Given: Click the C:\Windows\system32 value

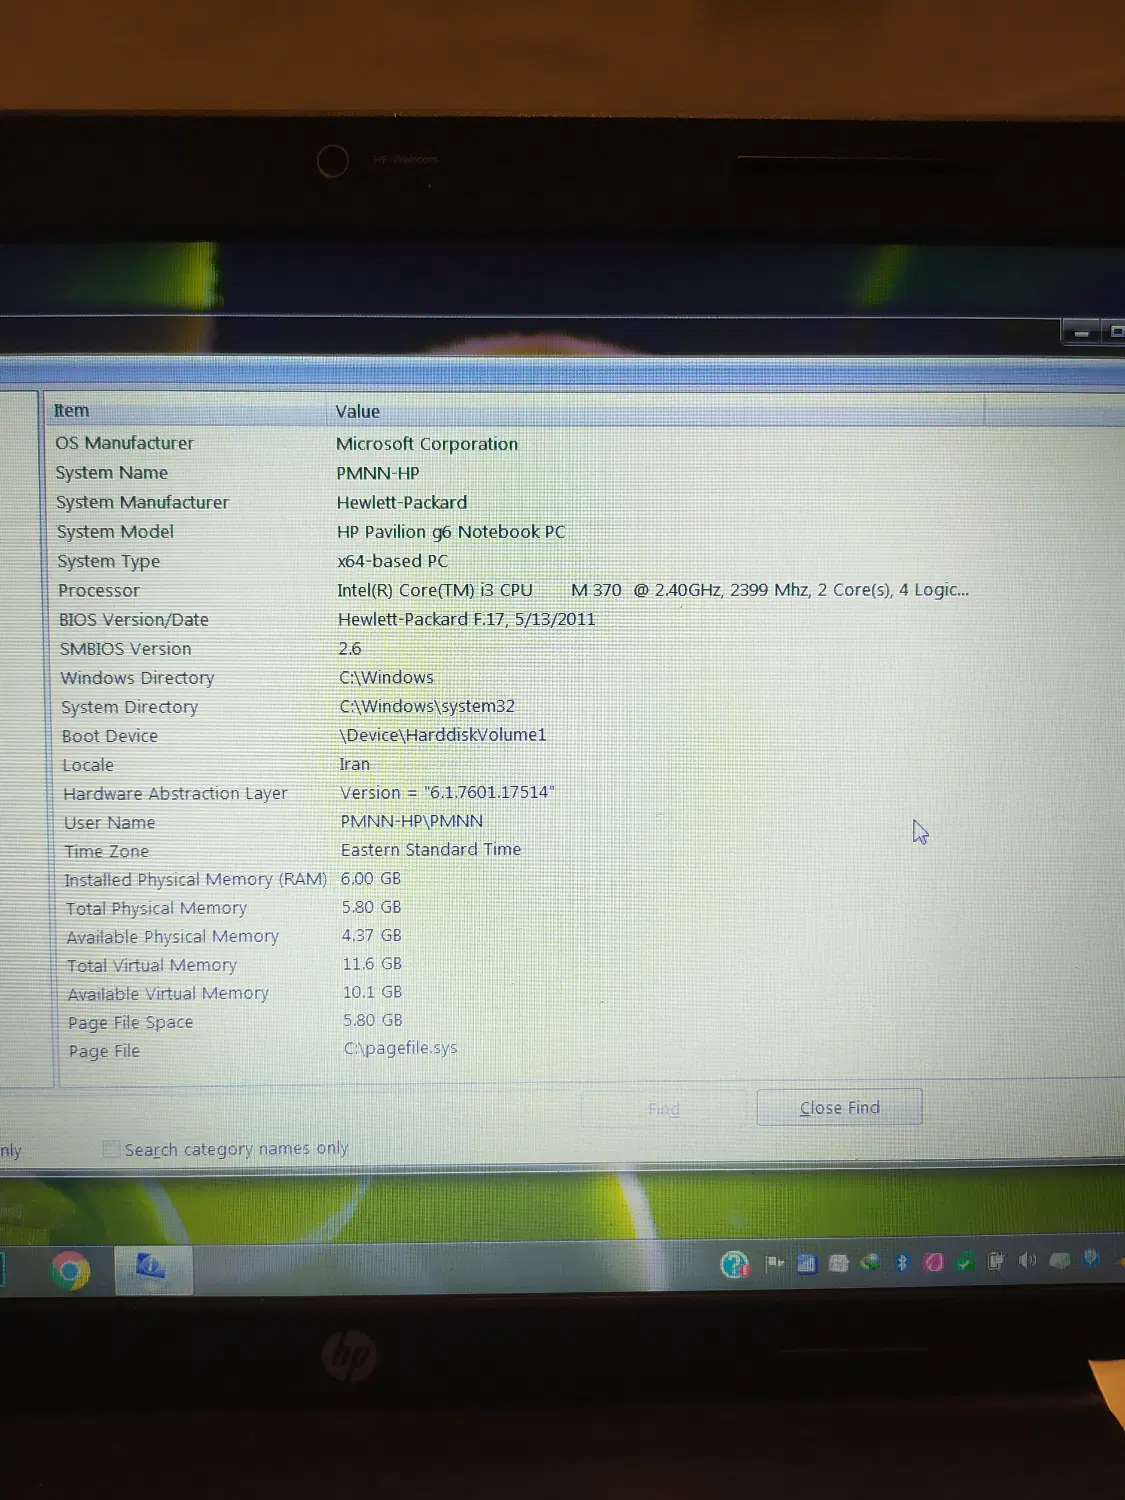Looking at the screenshot, I should [x=427, y=706].
